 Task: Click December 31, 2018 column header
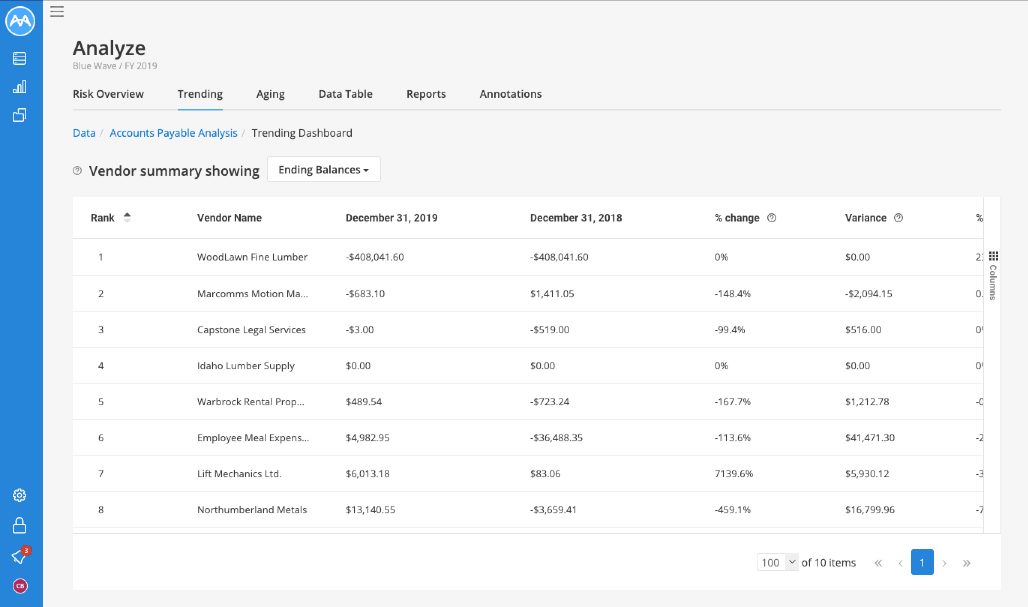coord(576,218)
